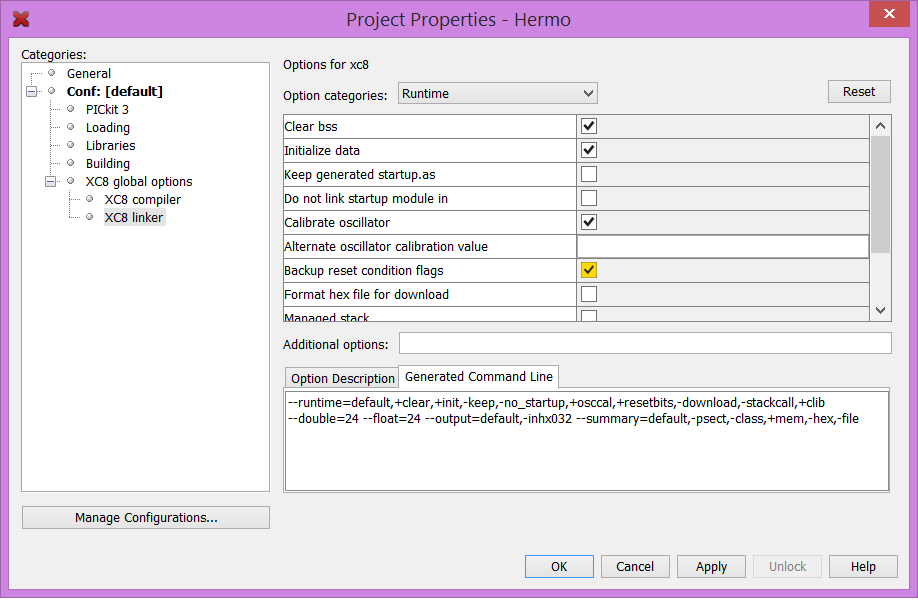The image size is (918, 600).
Task: Open the Option categories Runtime dropdown
Action: 497,94
